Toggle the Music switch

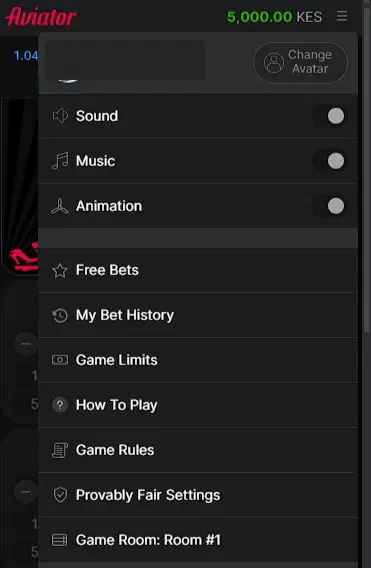point(330,161)
